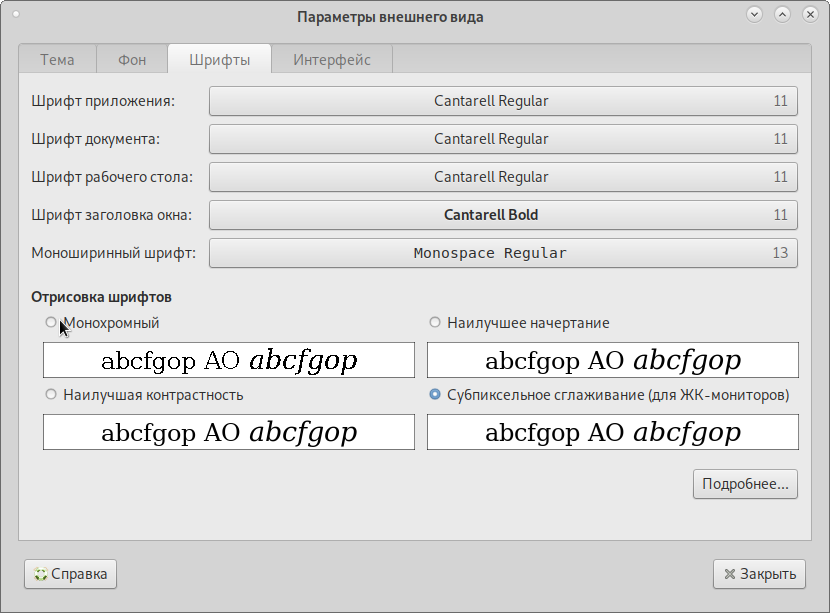830x613 pixels.
Task: Open the document font chooser button
Action: click(502, 139)
